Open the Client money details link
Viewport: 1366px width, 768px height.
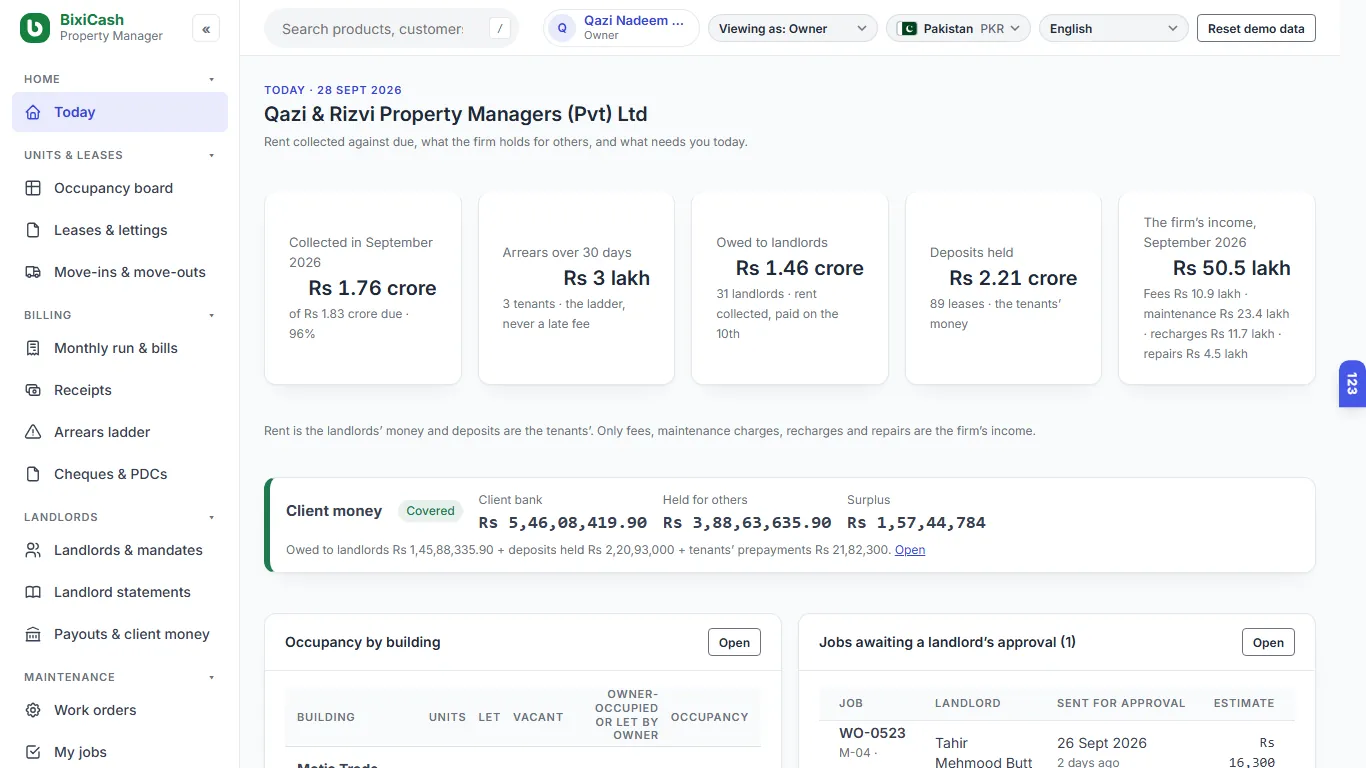[910, 550]
